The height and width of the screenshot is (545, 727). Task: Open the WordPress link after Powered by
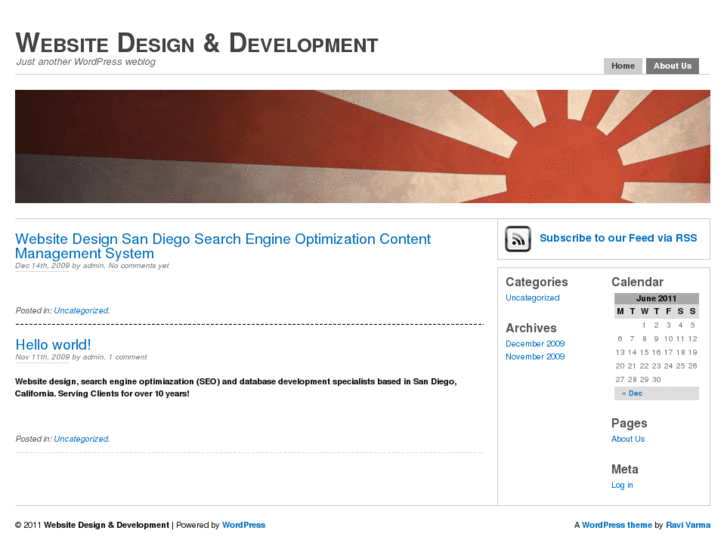pos(244,525)
